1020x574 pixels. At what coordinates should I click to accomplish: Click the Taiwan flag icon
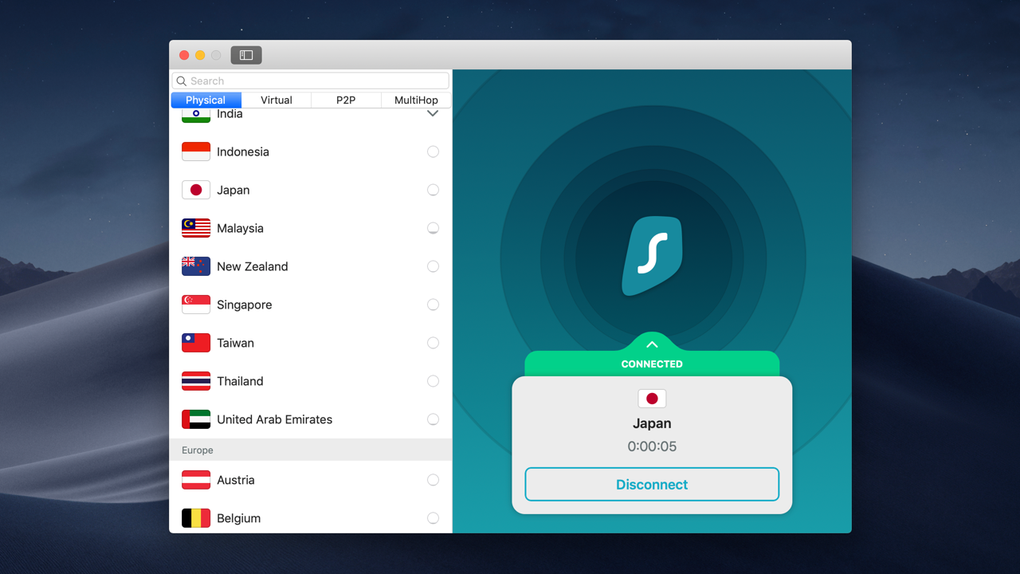point(196,343)
